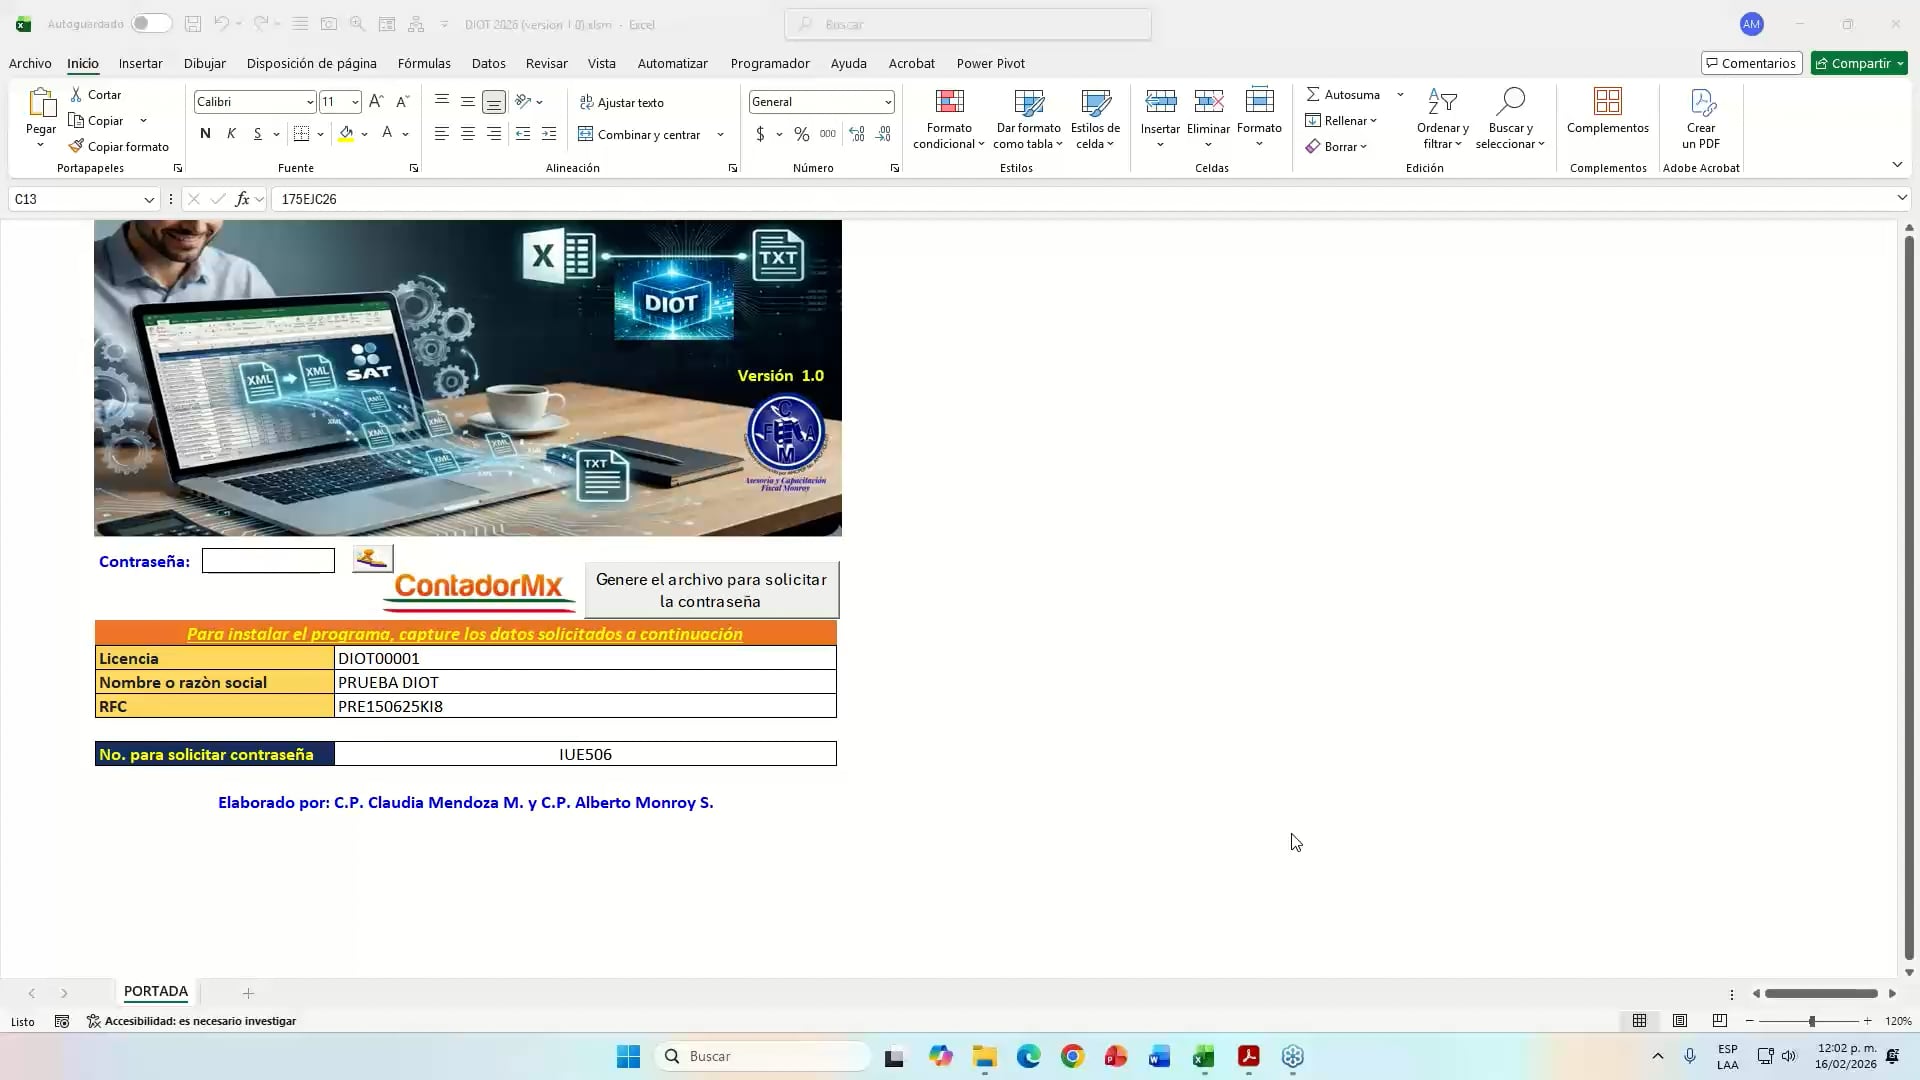Click the Eliminar cells icon

click(1208, 102)
